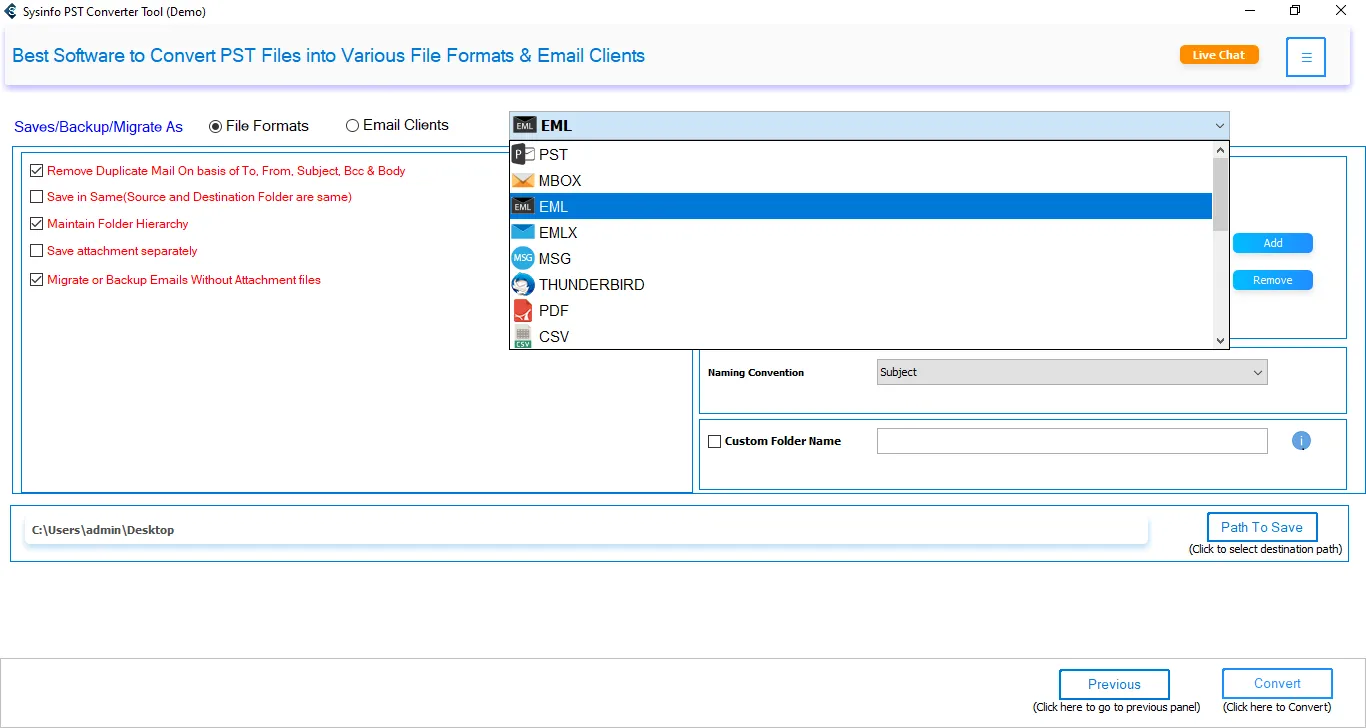1366x728 pixels.
Task: Uncheck Remove Duplicate Mail option
Action: pyautogui.click(x=37, y=171)
